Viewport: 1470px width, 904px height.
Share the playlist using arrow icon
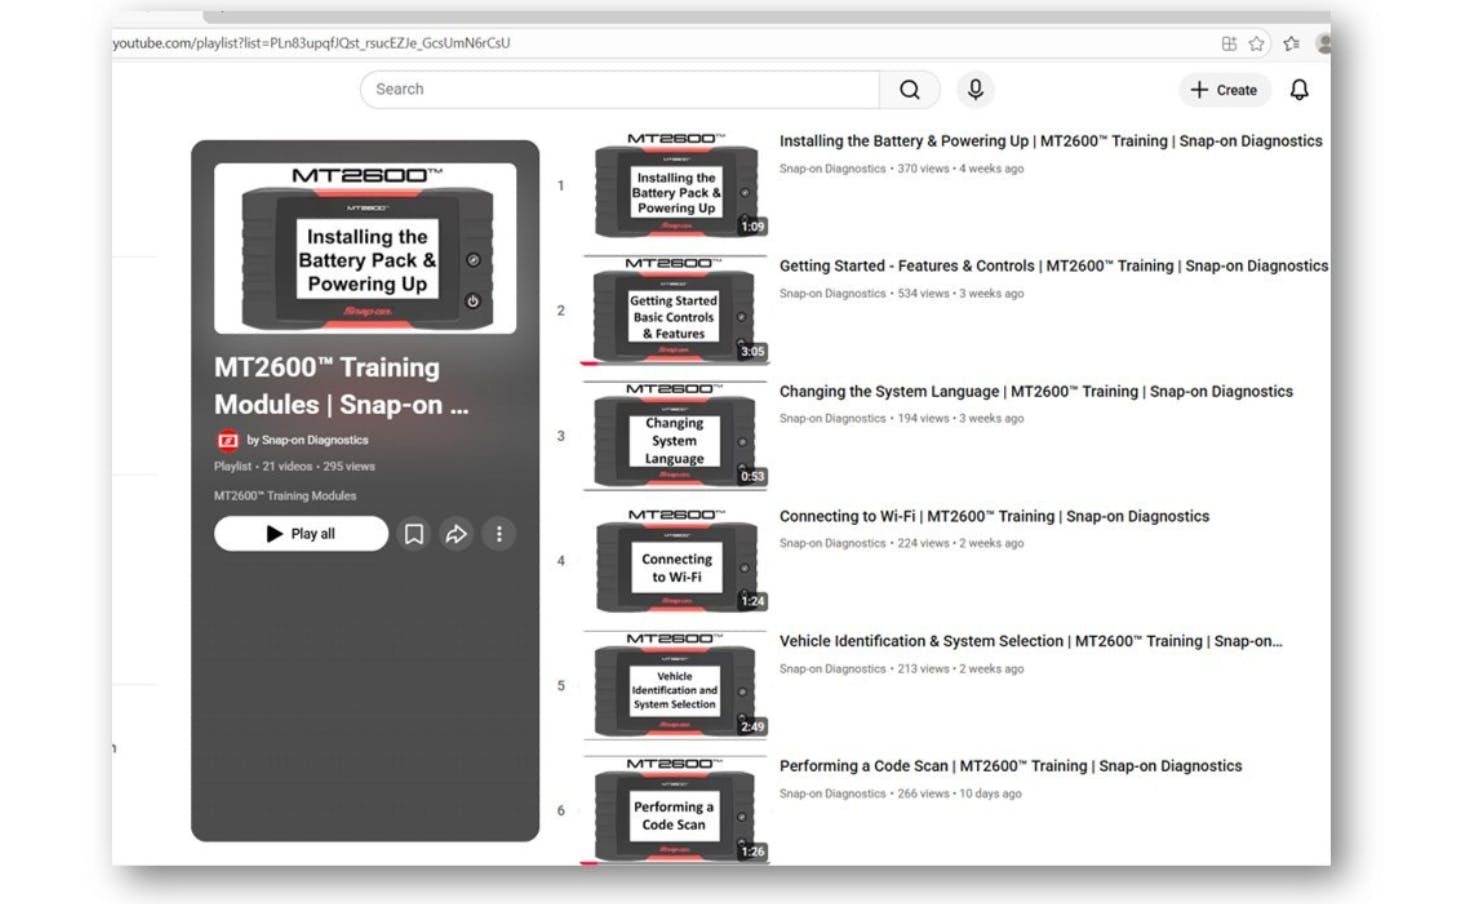pos(456,534)
